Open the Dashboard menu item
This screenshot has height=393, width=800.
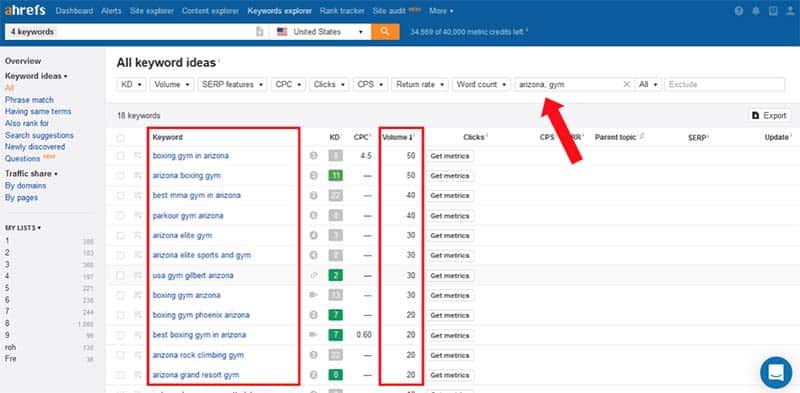(74, 11)
